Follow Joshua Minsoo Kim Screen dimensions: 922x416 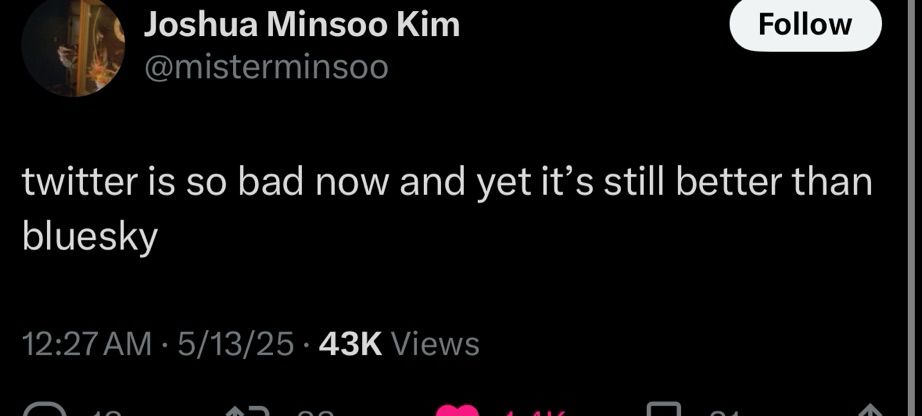pos(805,25)
